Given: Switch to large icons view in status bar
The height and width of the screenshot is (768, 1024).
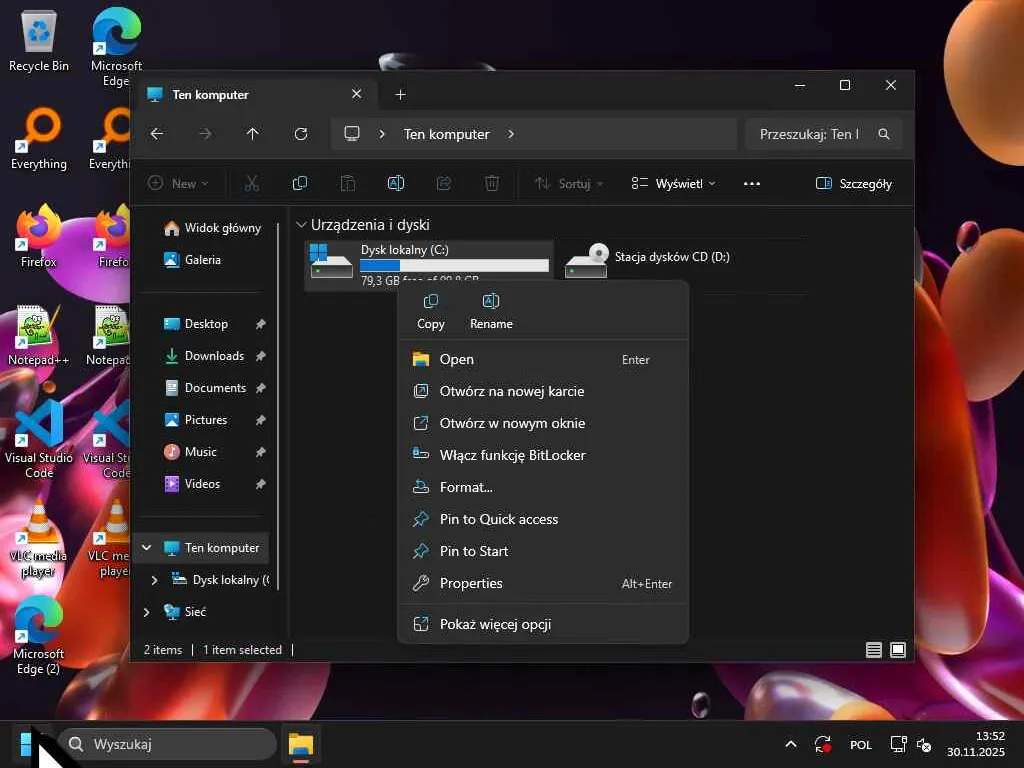Looking at the screenshot, I should click(898, 650).
